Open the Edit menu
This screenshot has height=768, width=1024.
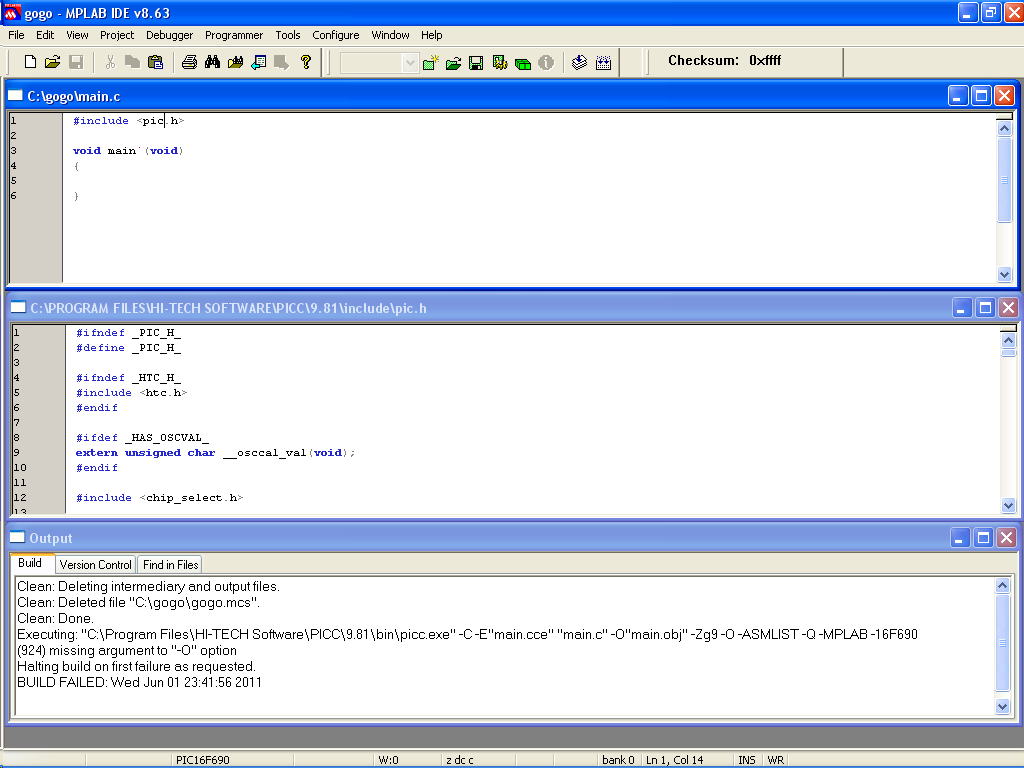pos(45,35)
